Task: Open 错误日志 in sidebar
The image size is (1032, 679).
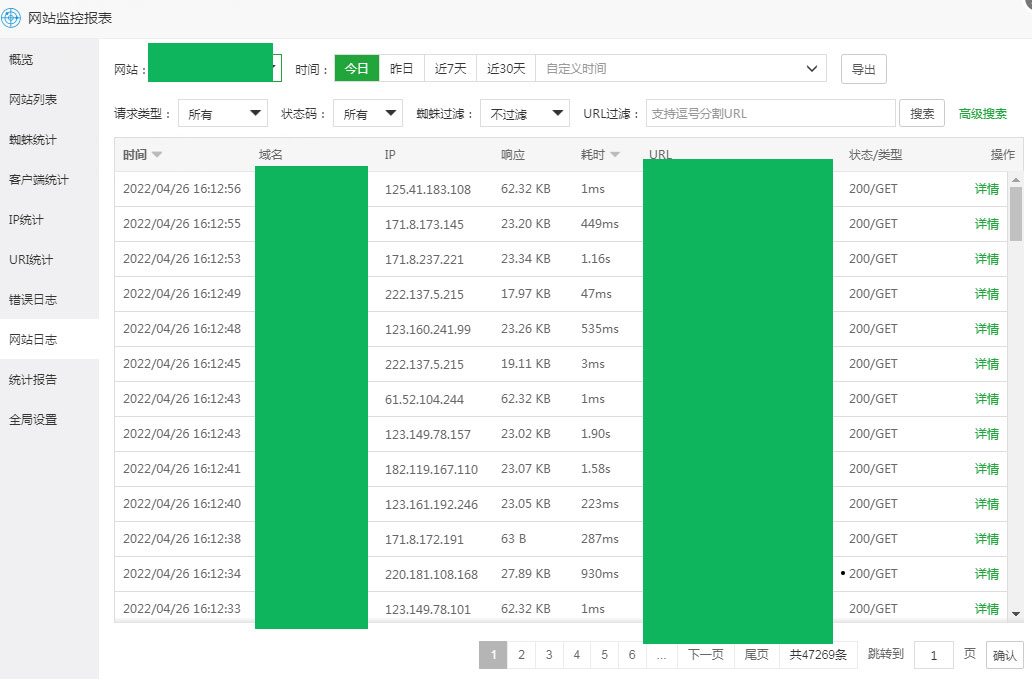Action: point(33,299)
